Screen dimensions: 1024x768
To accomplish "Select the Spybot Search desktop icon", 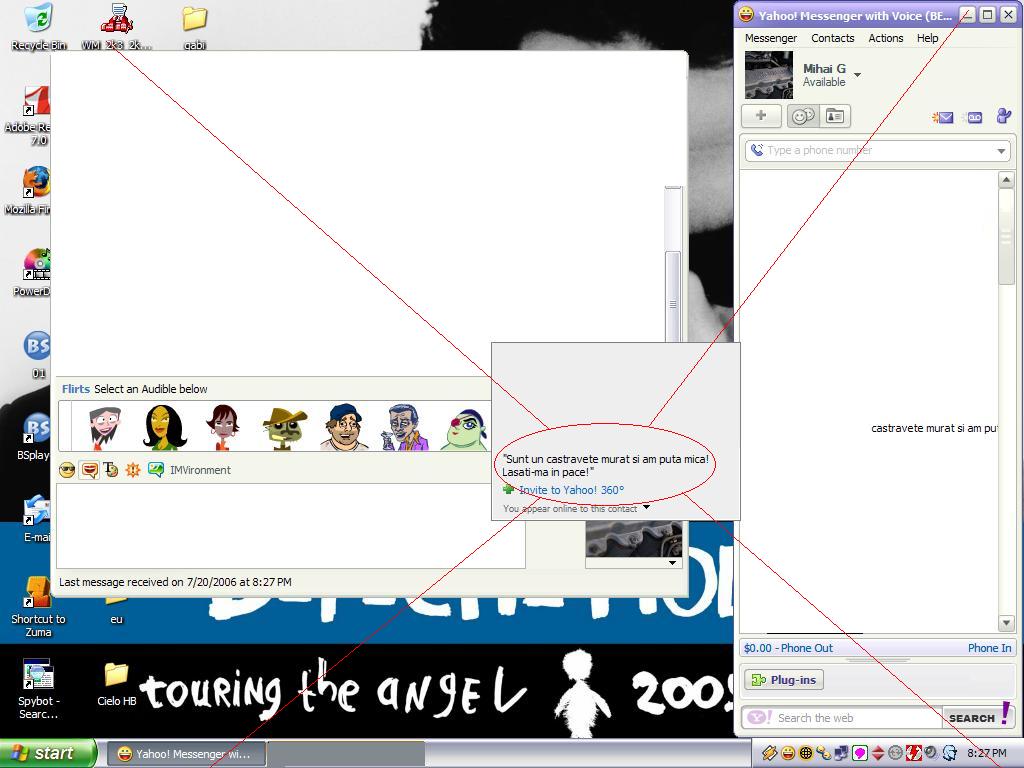I will coord(38,690).
